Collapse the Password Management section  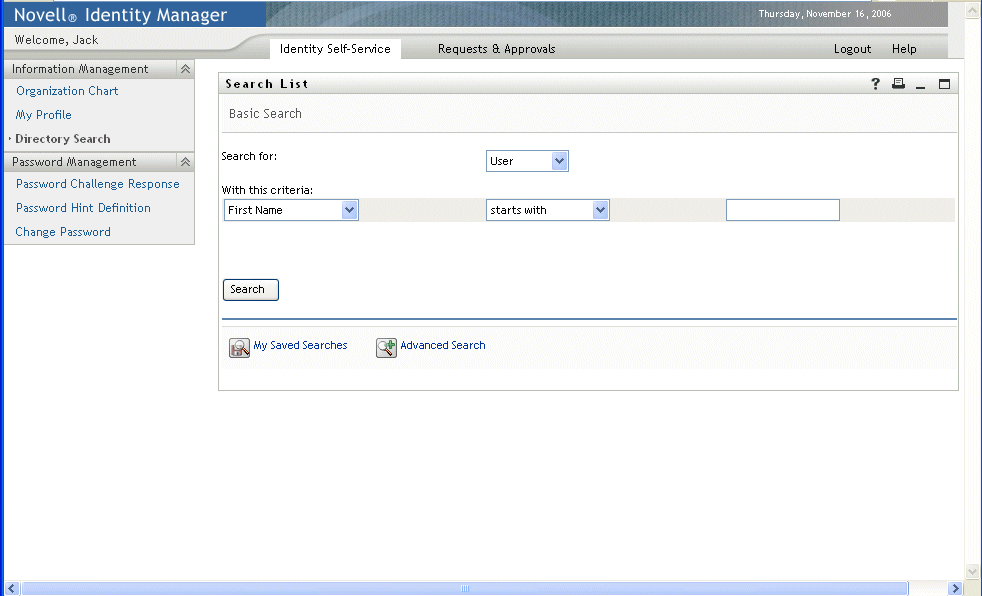(185, 162)
